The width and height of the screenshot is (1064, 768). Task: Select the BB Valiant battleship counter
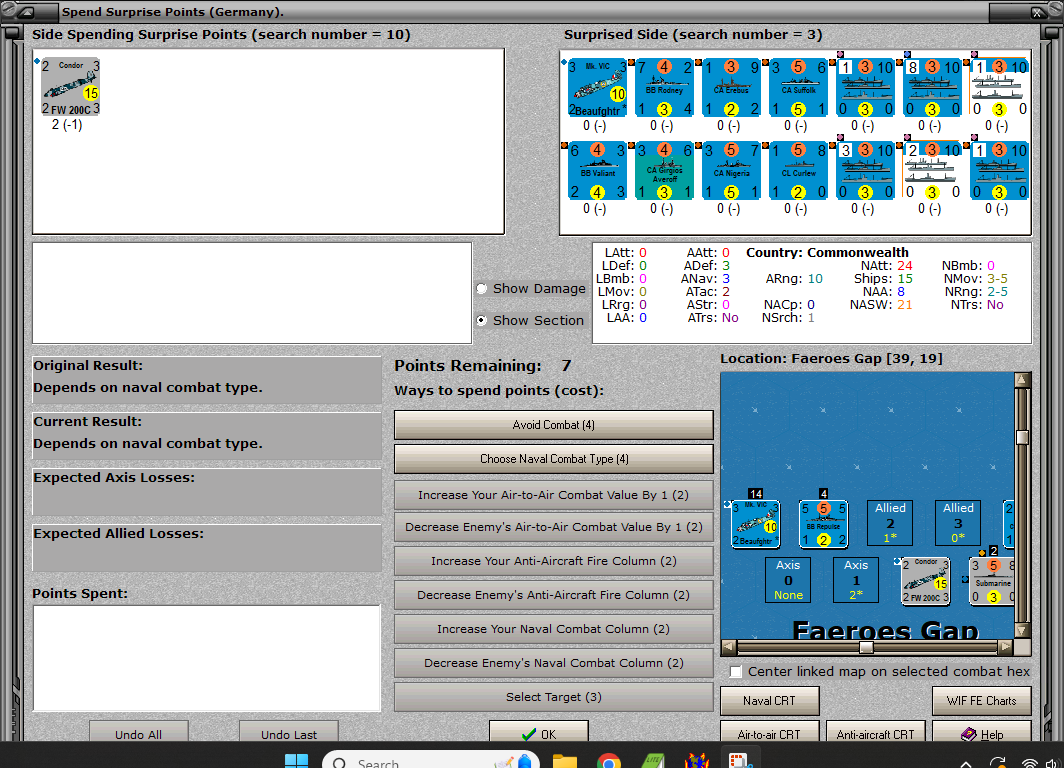[x=597, y=170]
